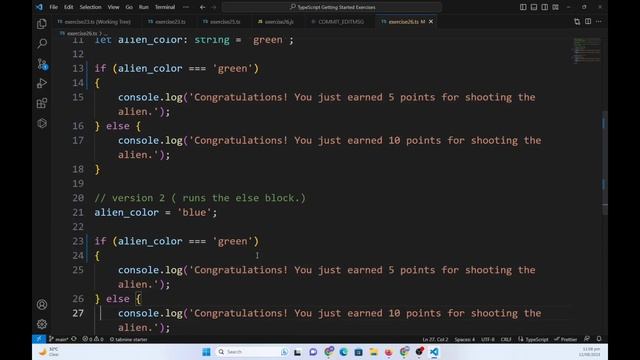Viewport: 640px width, 360px height.
Task: Change the UTF-8 encoding
Action: (488, 339)
